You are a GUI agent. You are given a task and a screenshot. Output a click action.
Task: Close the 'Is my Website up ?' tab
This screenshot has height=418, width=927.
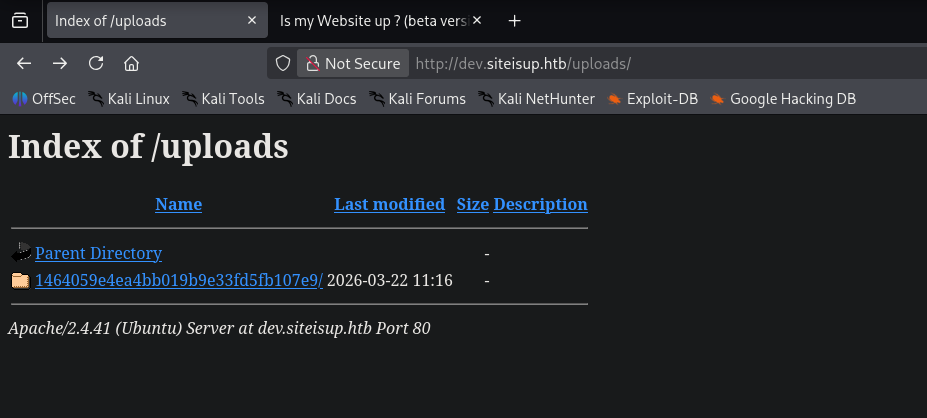(478, 21)
